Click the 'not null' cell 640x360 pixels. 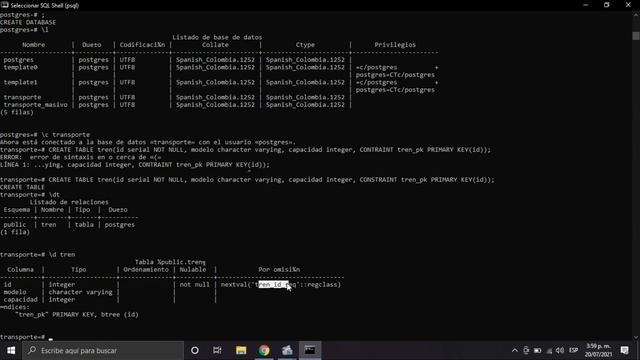(x=194, y=284)
